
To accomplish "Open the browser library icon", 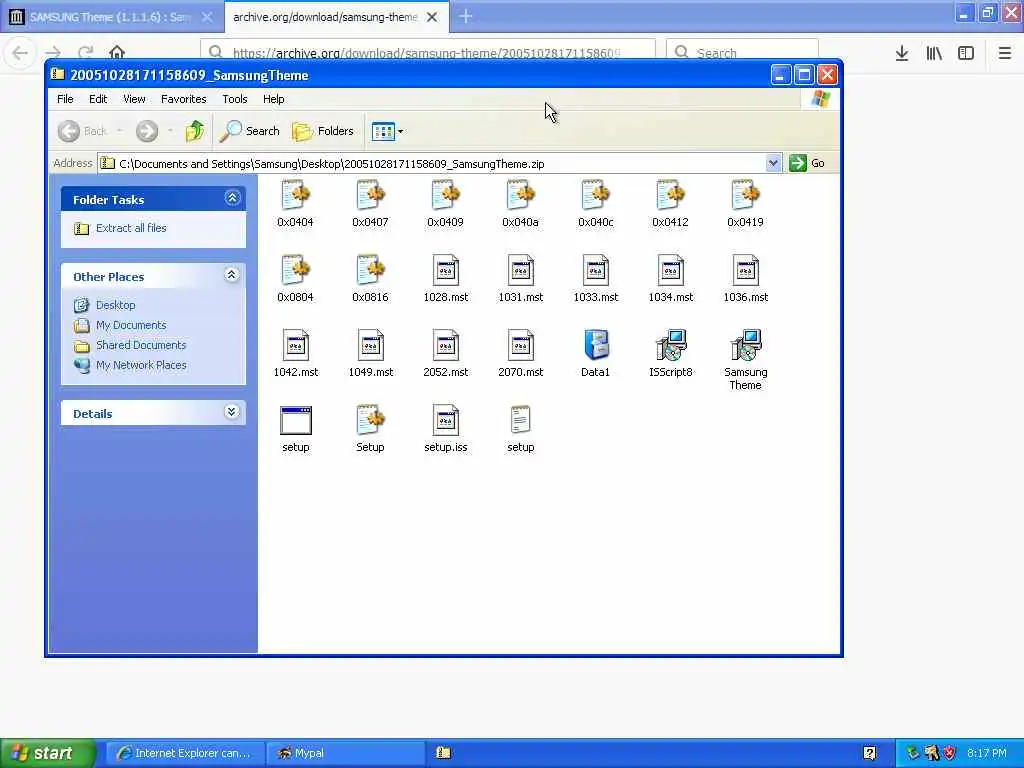I will [934, 53].
